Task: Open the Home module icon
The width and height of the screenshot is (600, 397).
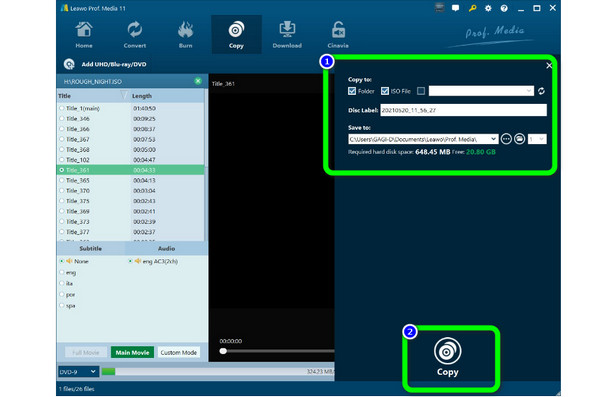Action: [x=84, y=30]
